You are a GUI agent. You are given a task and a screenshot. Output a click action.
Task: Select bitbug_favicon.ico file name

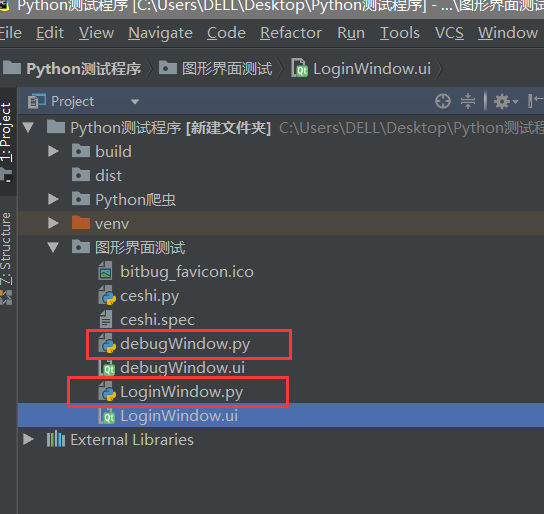[187, 272]
